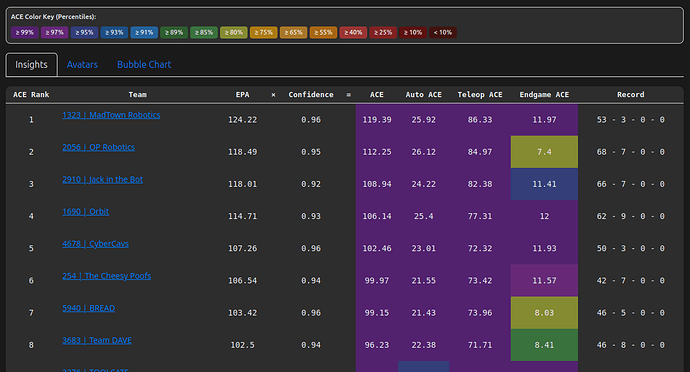Image resolution: width=690 pixels, height=372 pixels.
Task: Go to the 5940 BREAD team page
Action: point(88,308)
